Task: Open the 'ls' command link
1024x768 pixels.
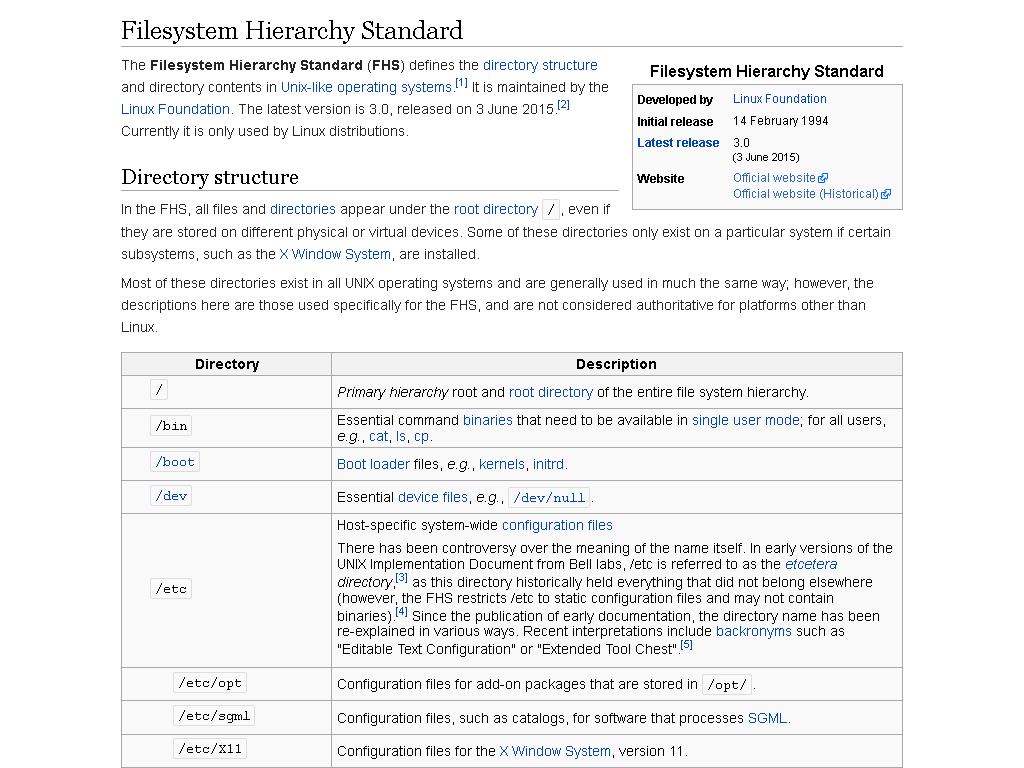Action: (400, 436)
